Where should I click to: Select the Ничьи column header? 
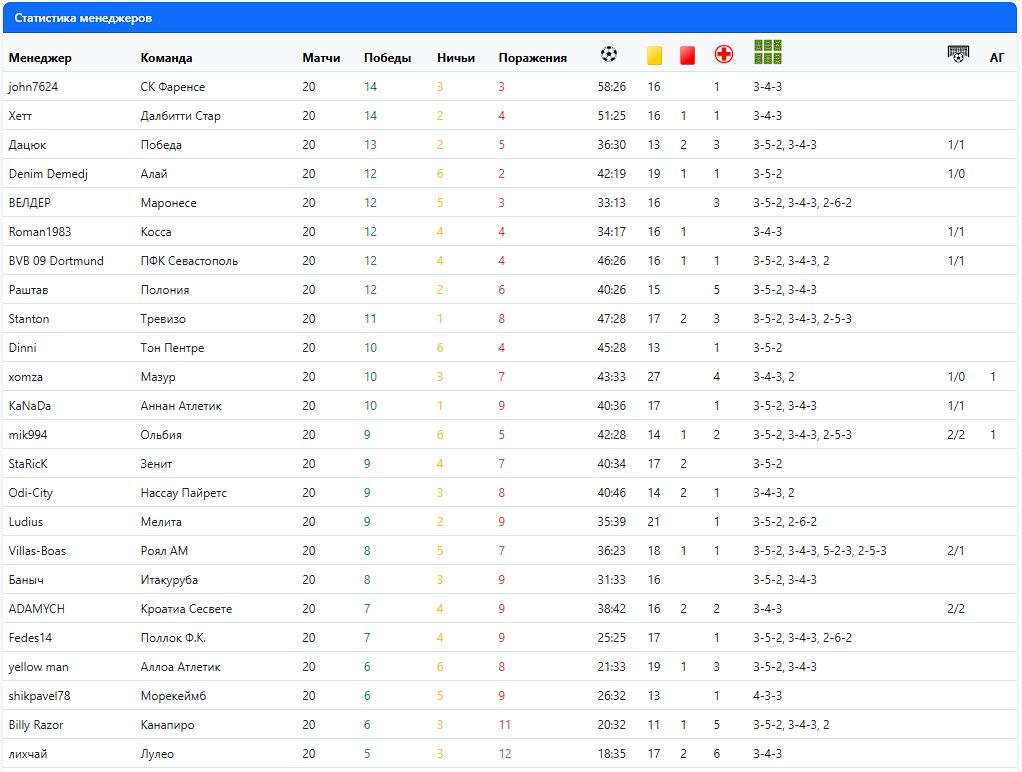click(x=456, y=58)
